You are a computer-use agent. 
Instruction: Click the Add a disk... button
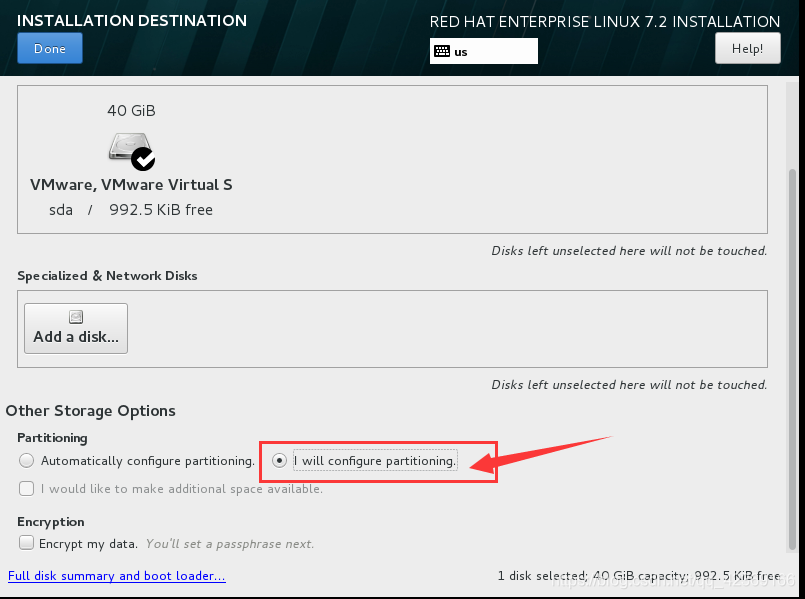[76, 329]
